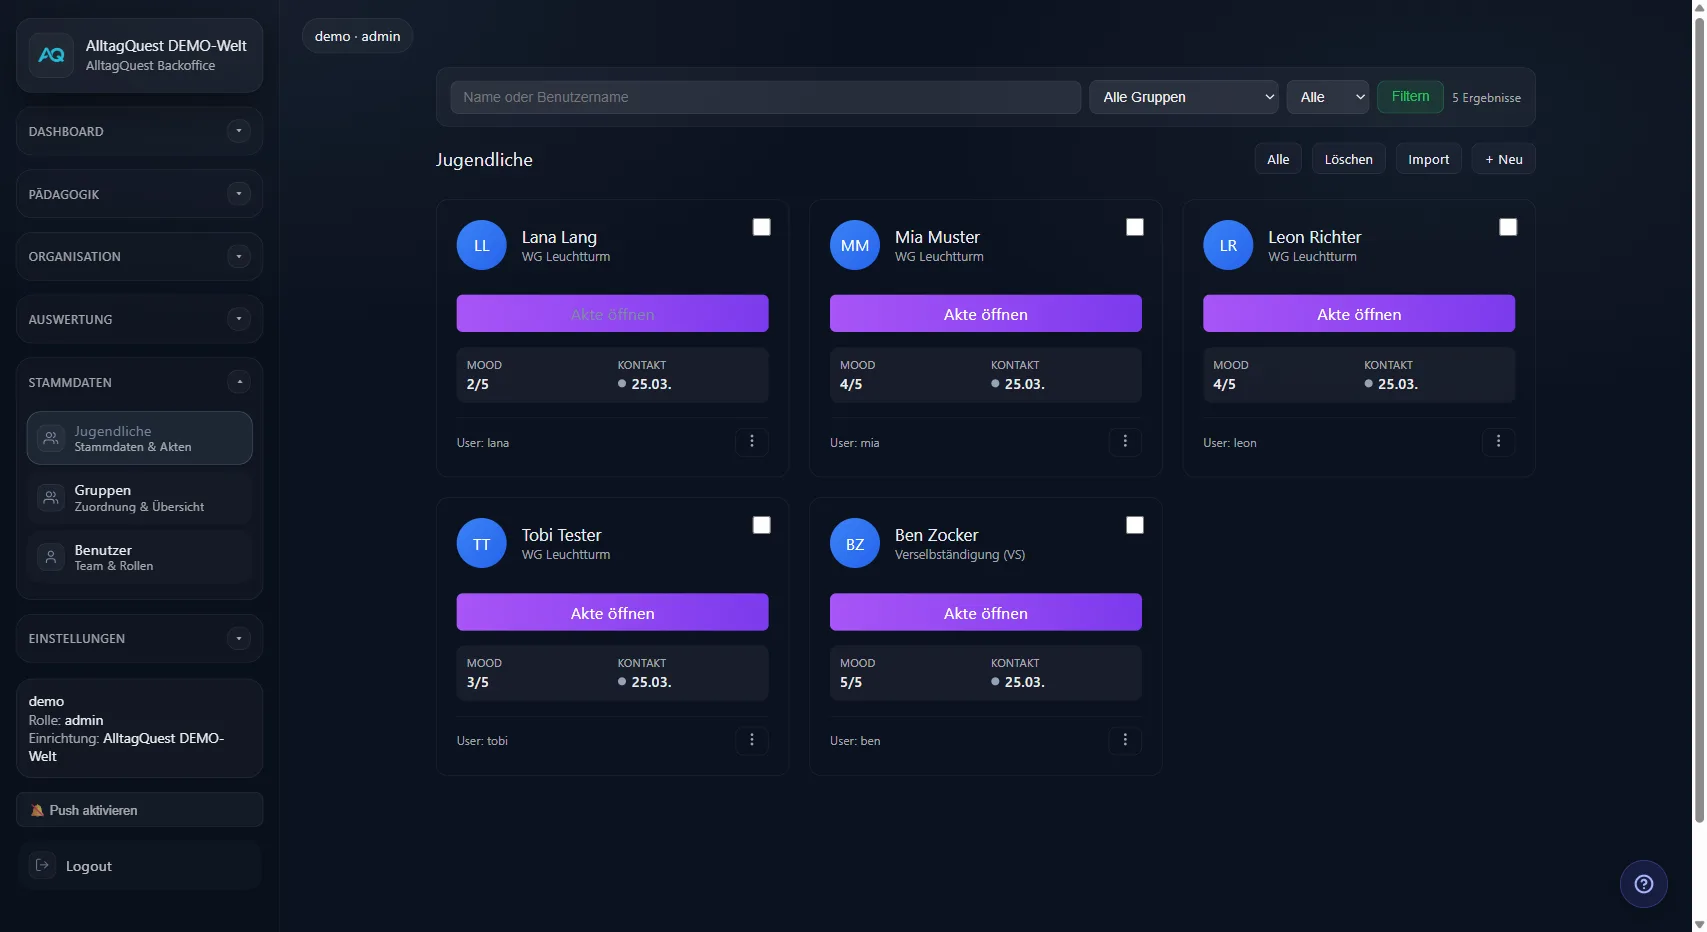Image resolution: width=1707 pixels, height=932 pixels.
Task: Expand the Auswertung menu
Action: (239, 319)
